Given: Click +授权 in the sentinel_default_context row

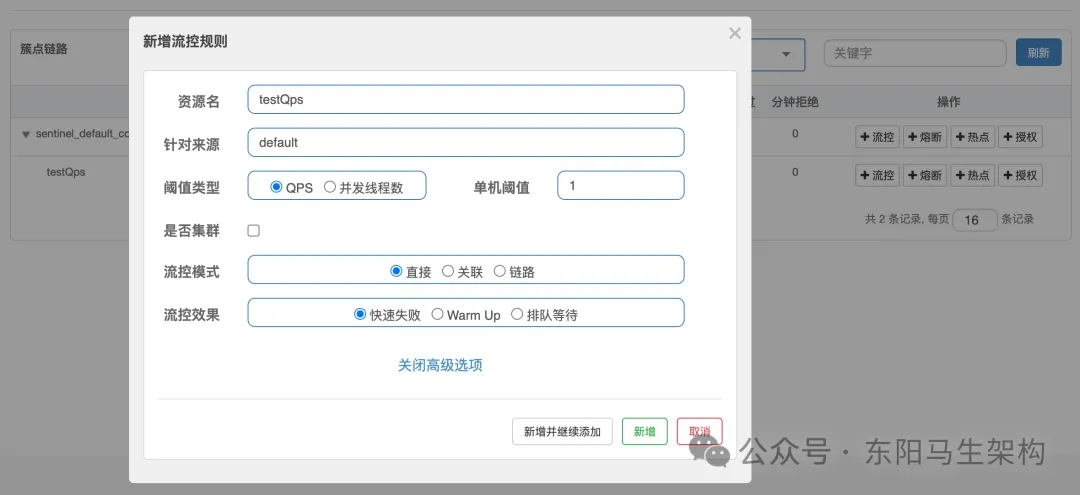Looking at the screenshot, I should click(x=1020, y=137).
